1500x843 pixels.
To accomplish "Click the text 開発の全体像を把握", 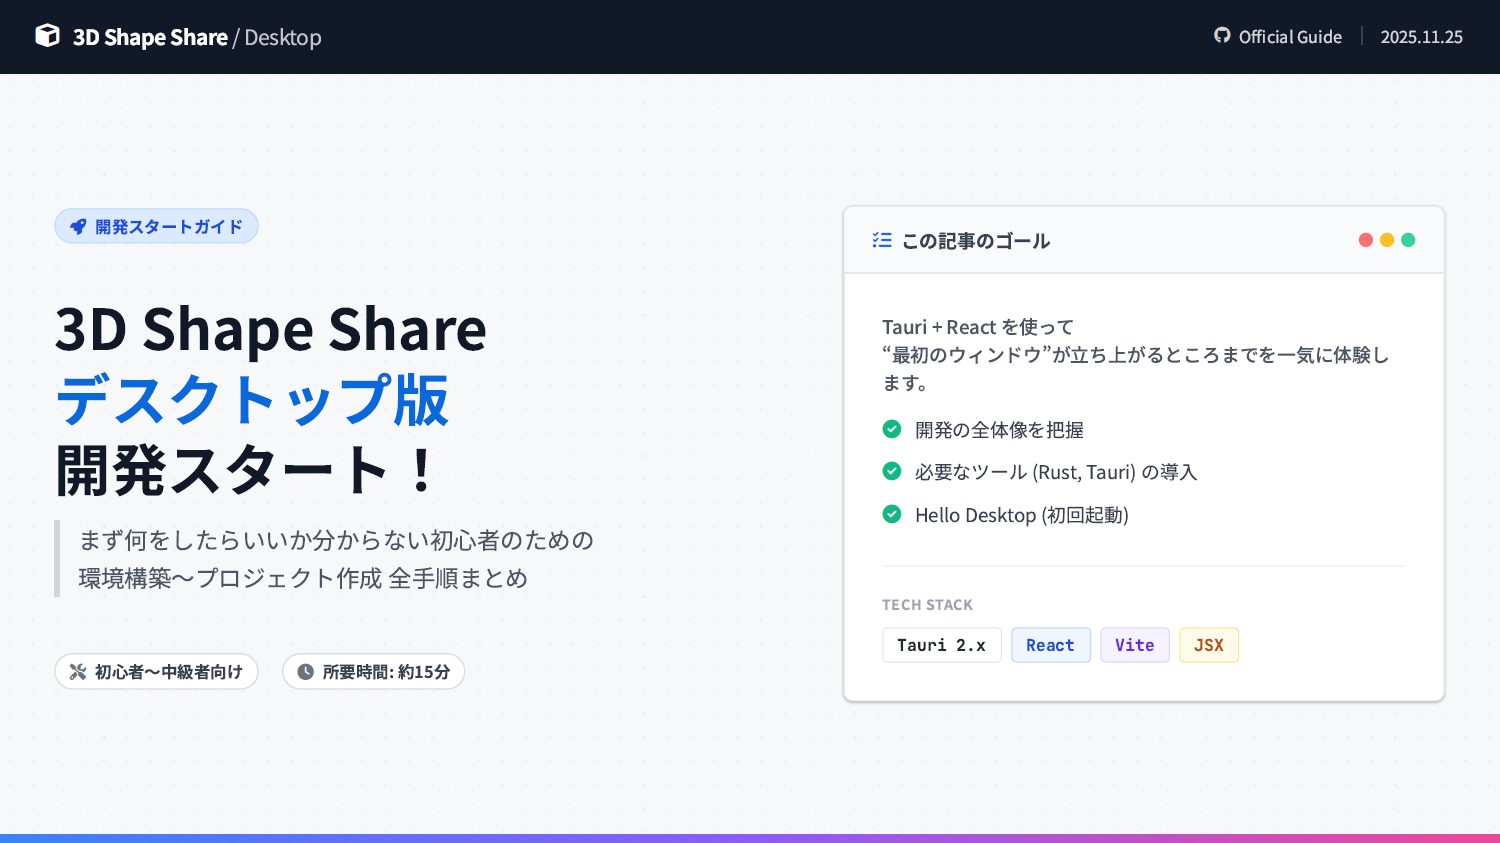I will (999, 430).
